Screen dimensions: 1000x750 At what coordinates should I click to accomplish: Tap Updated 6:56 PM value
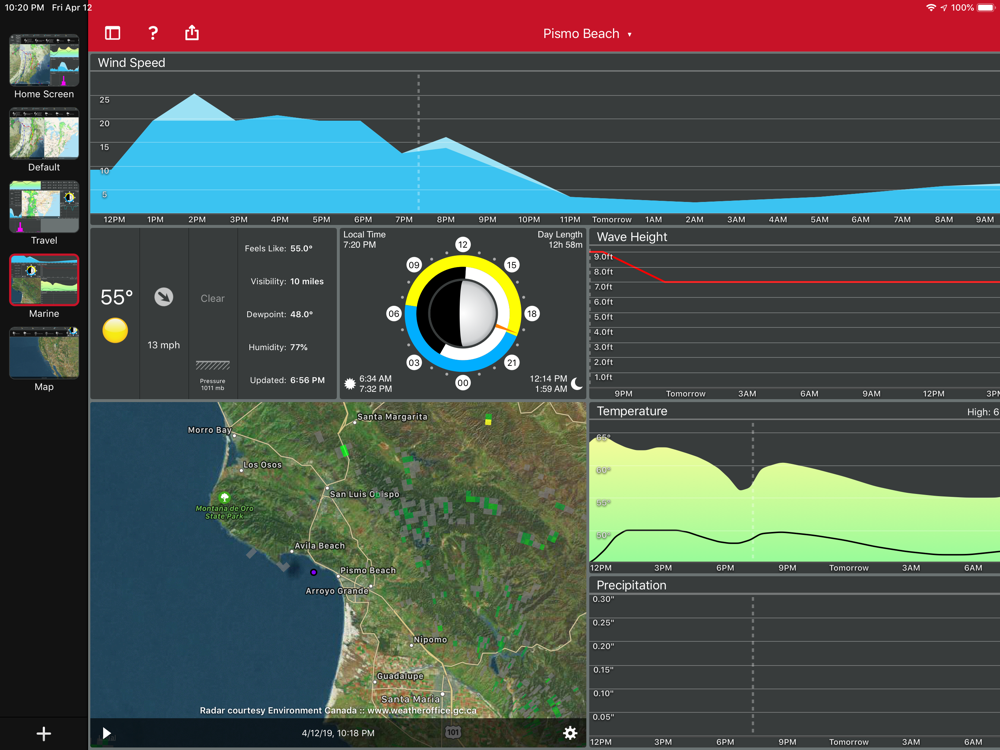coord(307,380)
